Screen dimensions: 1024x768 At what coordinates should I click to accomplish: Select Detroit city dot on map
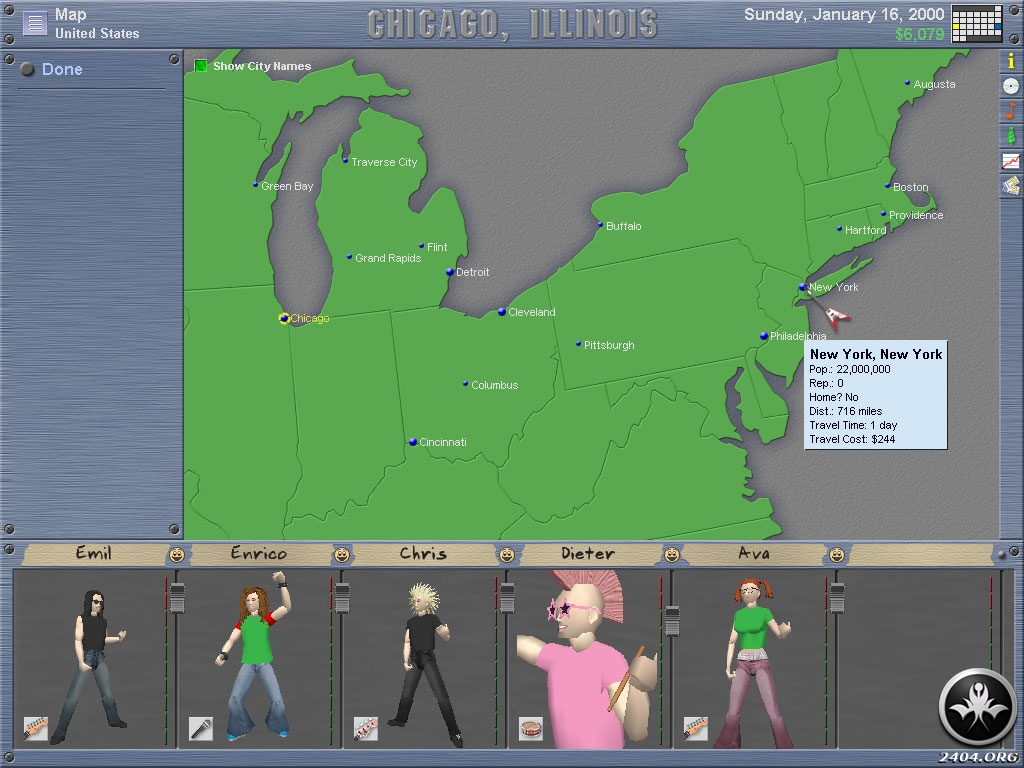(x=450, y=272)
